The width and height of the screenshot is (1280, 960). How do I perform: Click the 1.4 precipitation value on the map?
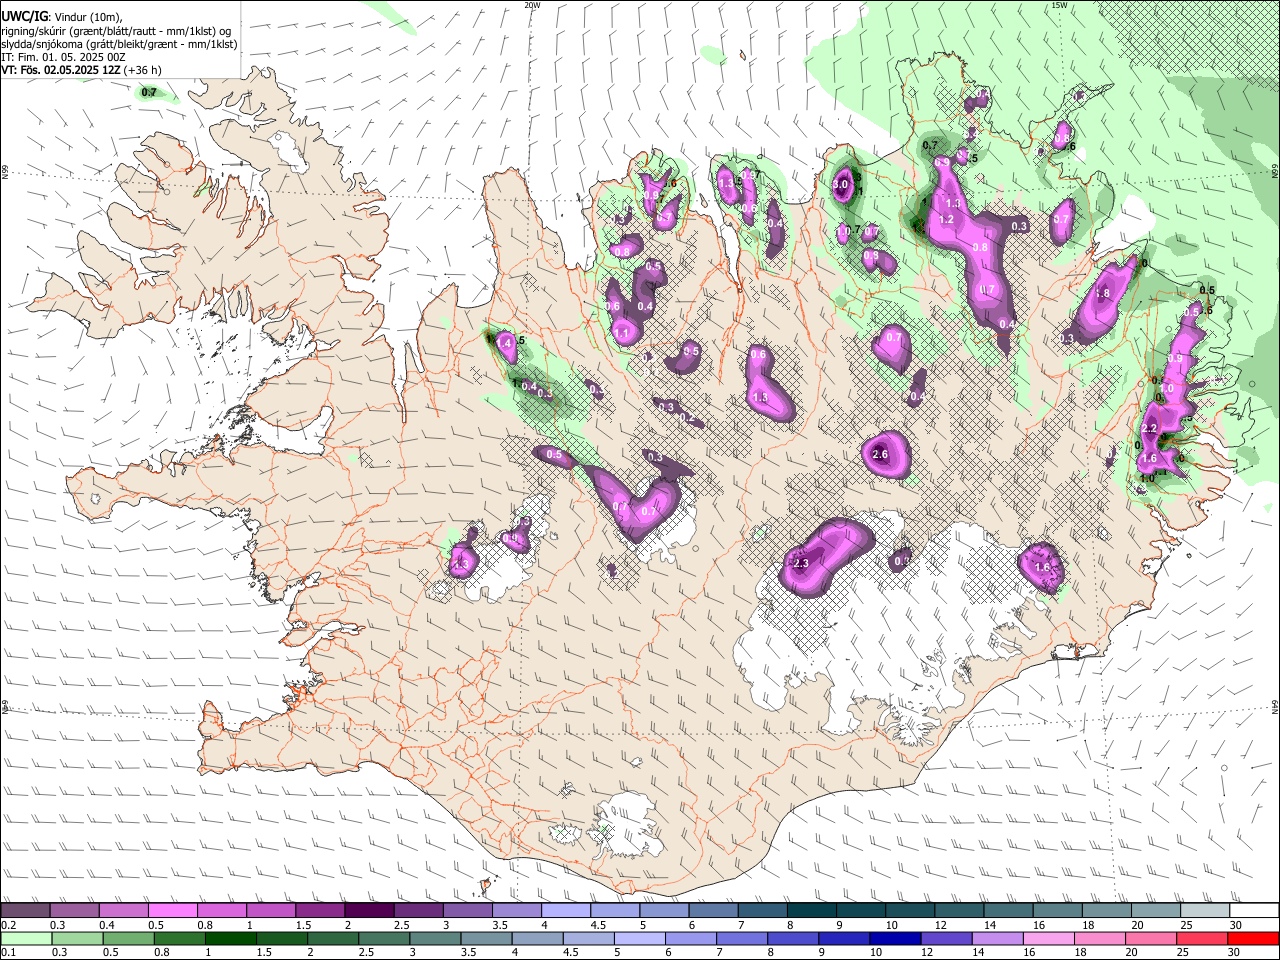tap(505, 344)
